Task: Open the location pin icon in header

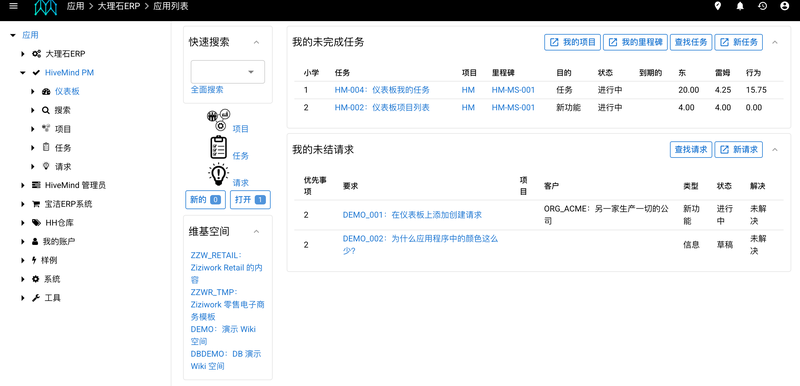Action: (718, 6)
